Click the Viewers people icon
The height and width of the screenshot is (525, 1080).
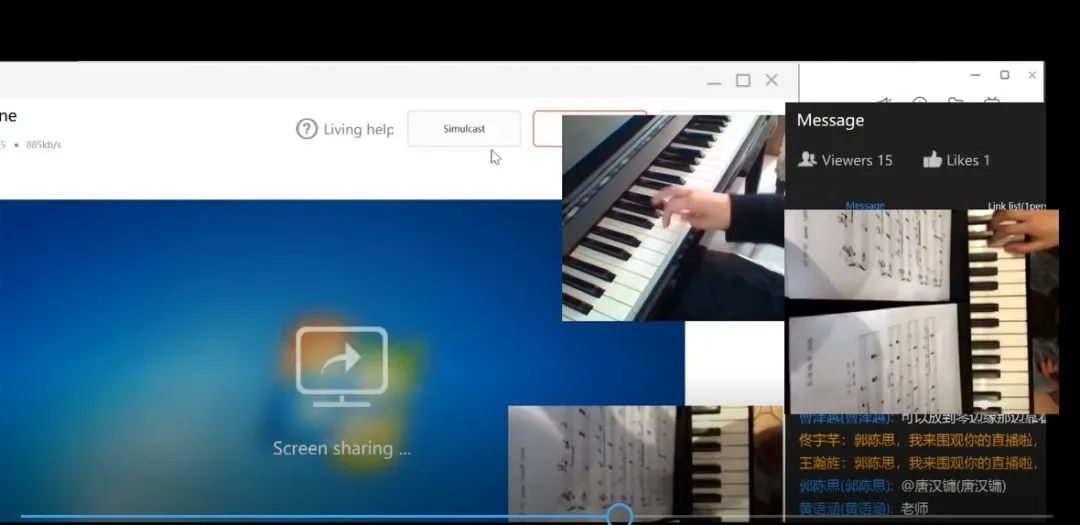point(807,160)
